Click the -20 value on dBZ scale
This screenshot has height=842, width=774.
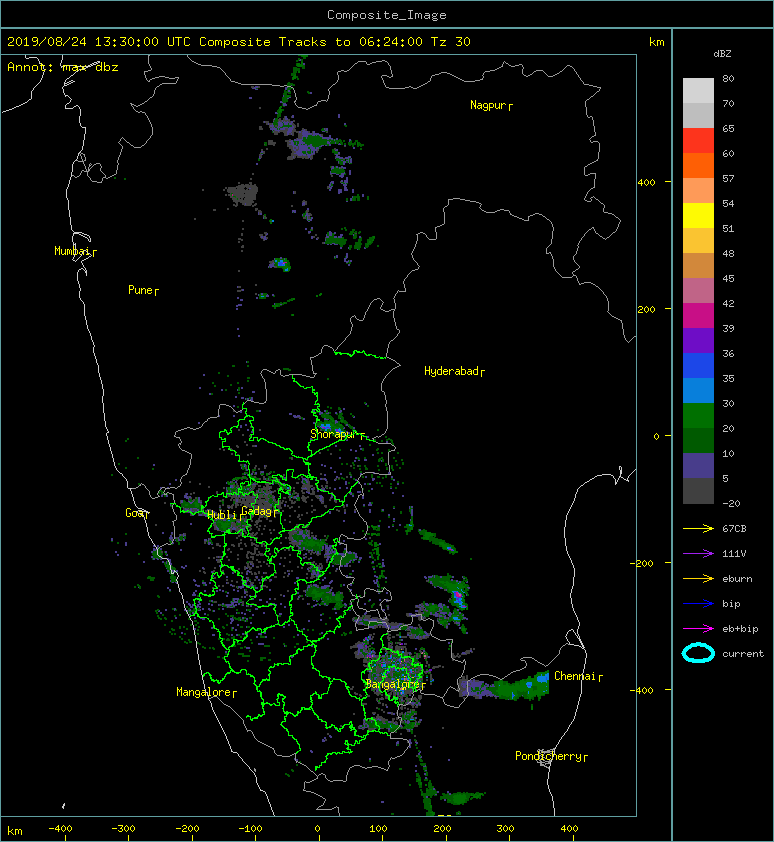click(x=732, y=504)
